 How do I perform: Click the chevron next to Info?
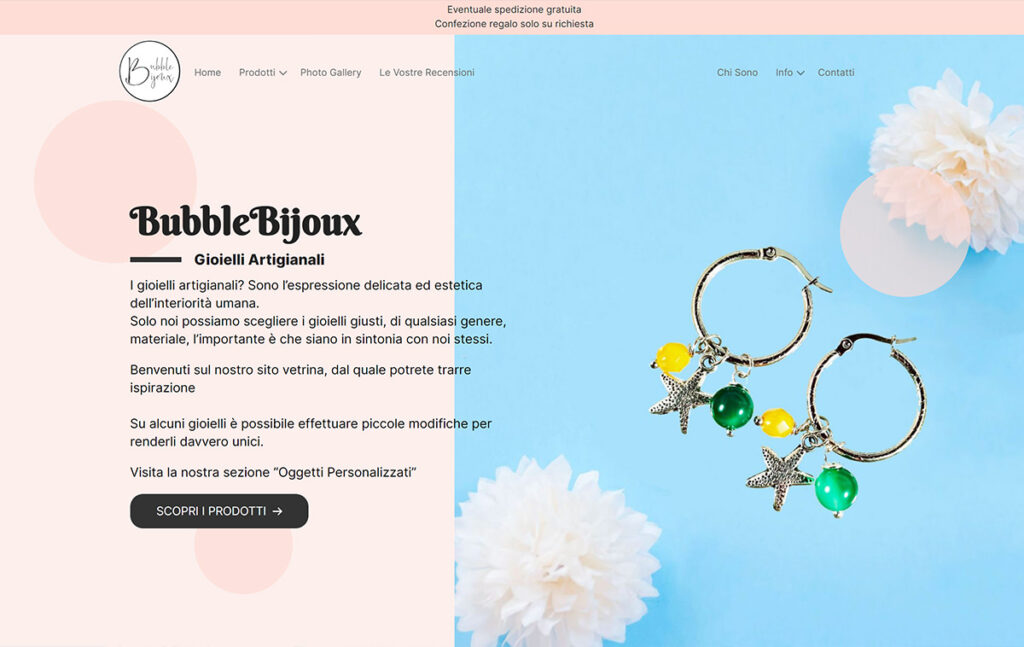tap(801, 73)
